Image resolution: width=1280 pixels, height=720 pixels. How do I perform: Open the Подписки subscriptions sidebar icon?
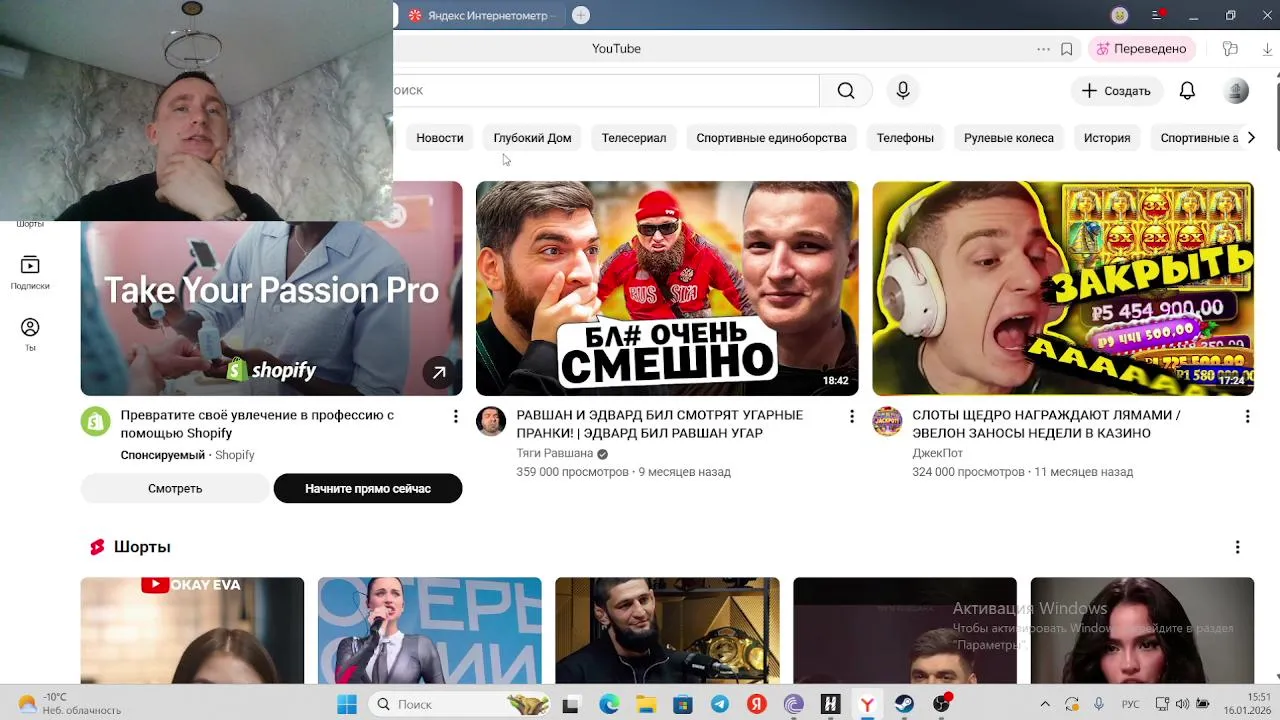click(x=30, y=273)
